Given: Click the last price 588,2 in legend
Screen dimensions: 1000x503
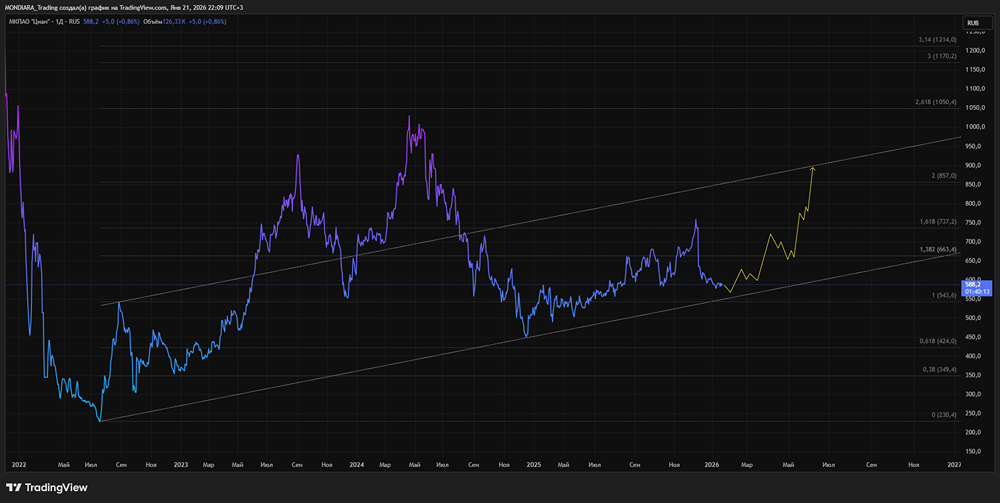Looking at the screenshot, I should (x=89, y=22).
